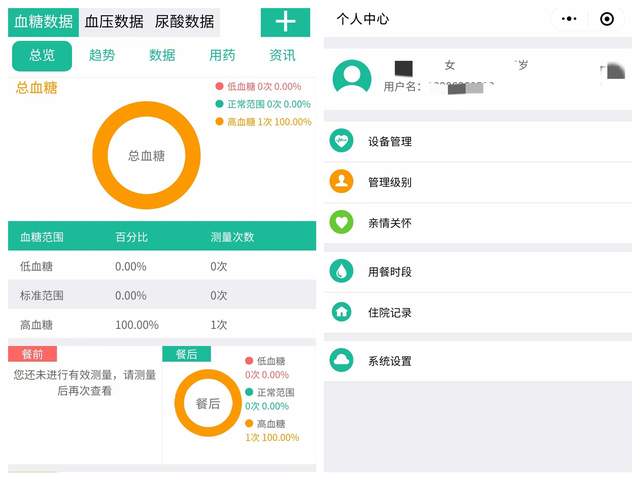Viewport: 640px width, 480px height.
Task: Open 管理级别 menu entry
Action: point(478,182)
